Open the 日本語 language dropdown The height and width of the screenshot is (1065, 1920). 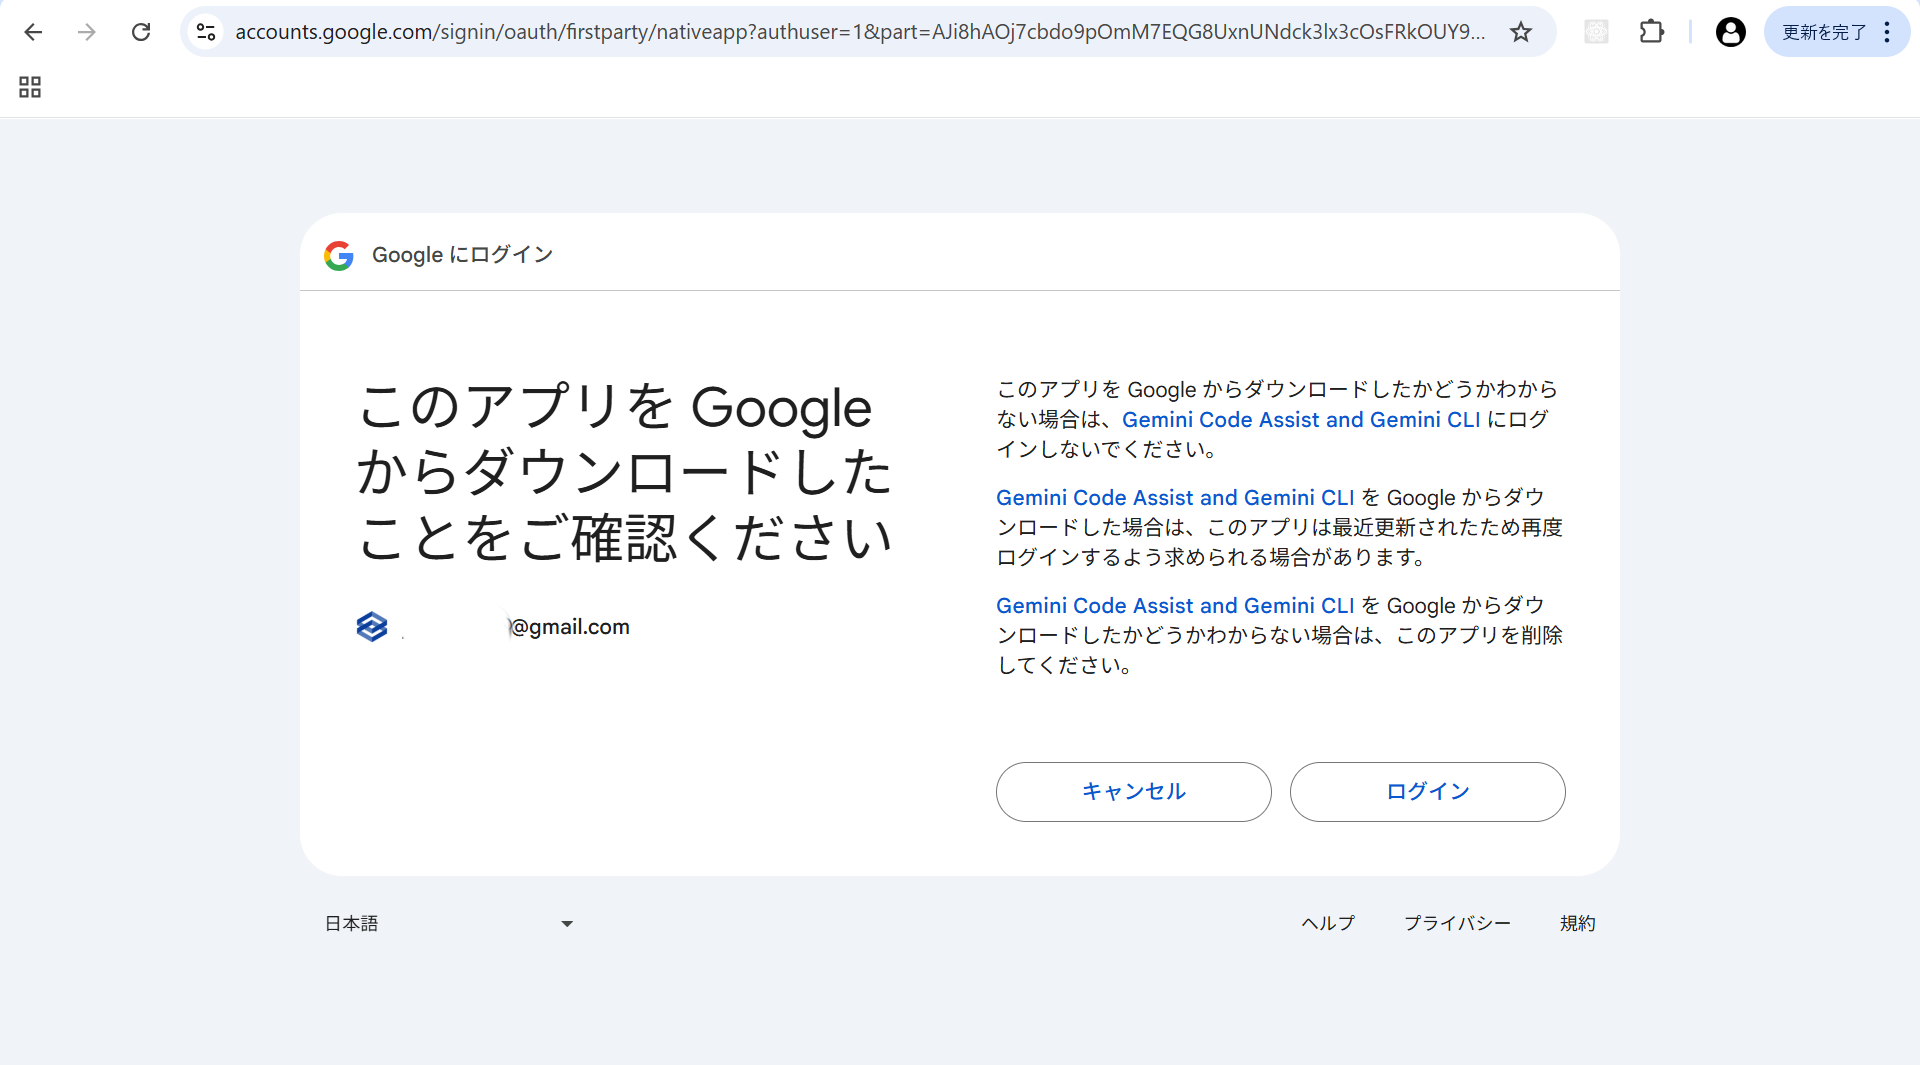[x=449, y=924]
